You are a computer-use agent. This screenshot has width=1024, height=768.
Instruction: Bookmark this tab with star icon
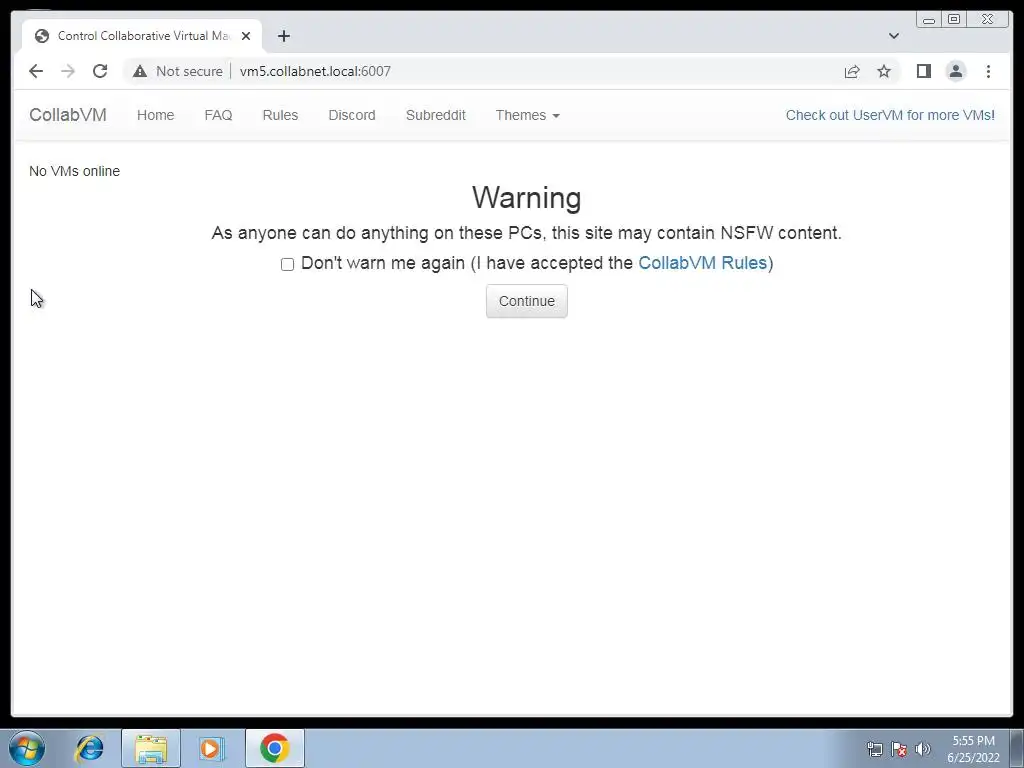click(884, 71)
